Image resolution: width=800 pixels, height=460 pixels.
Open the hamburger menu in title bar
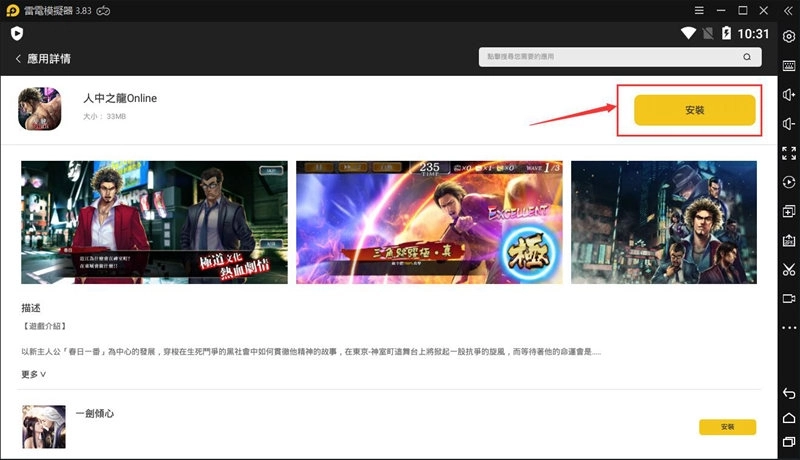pos(699,10)
